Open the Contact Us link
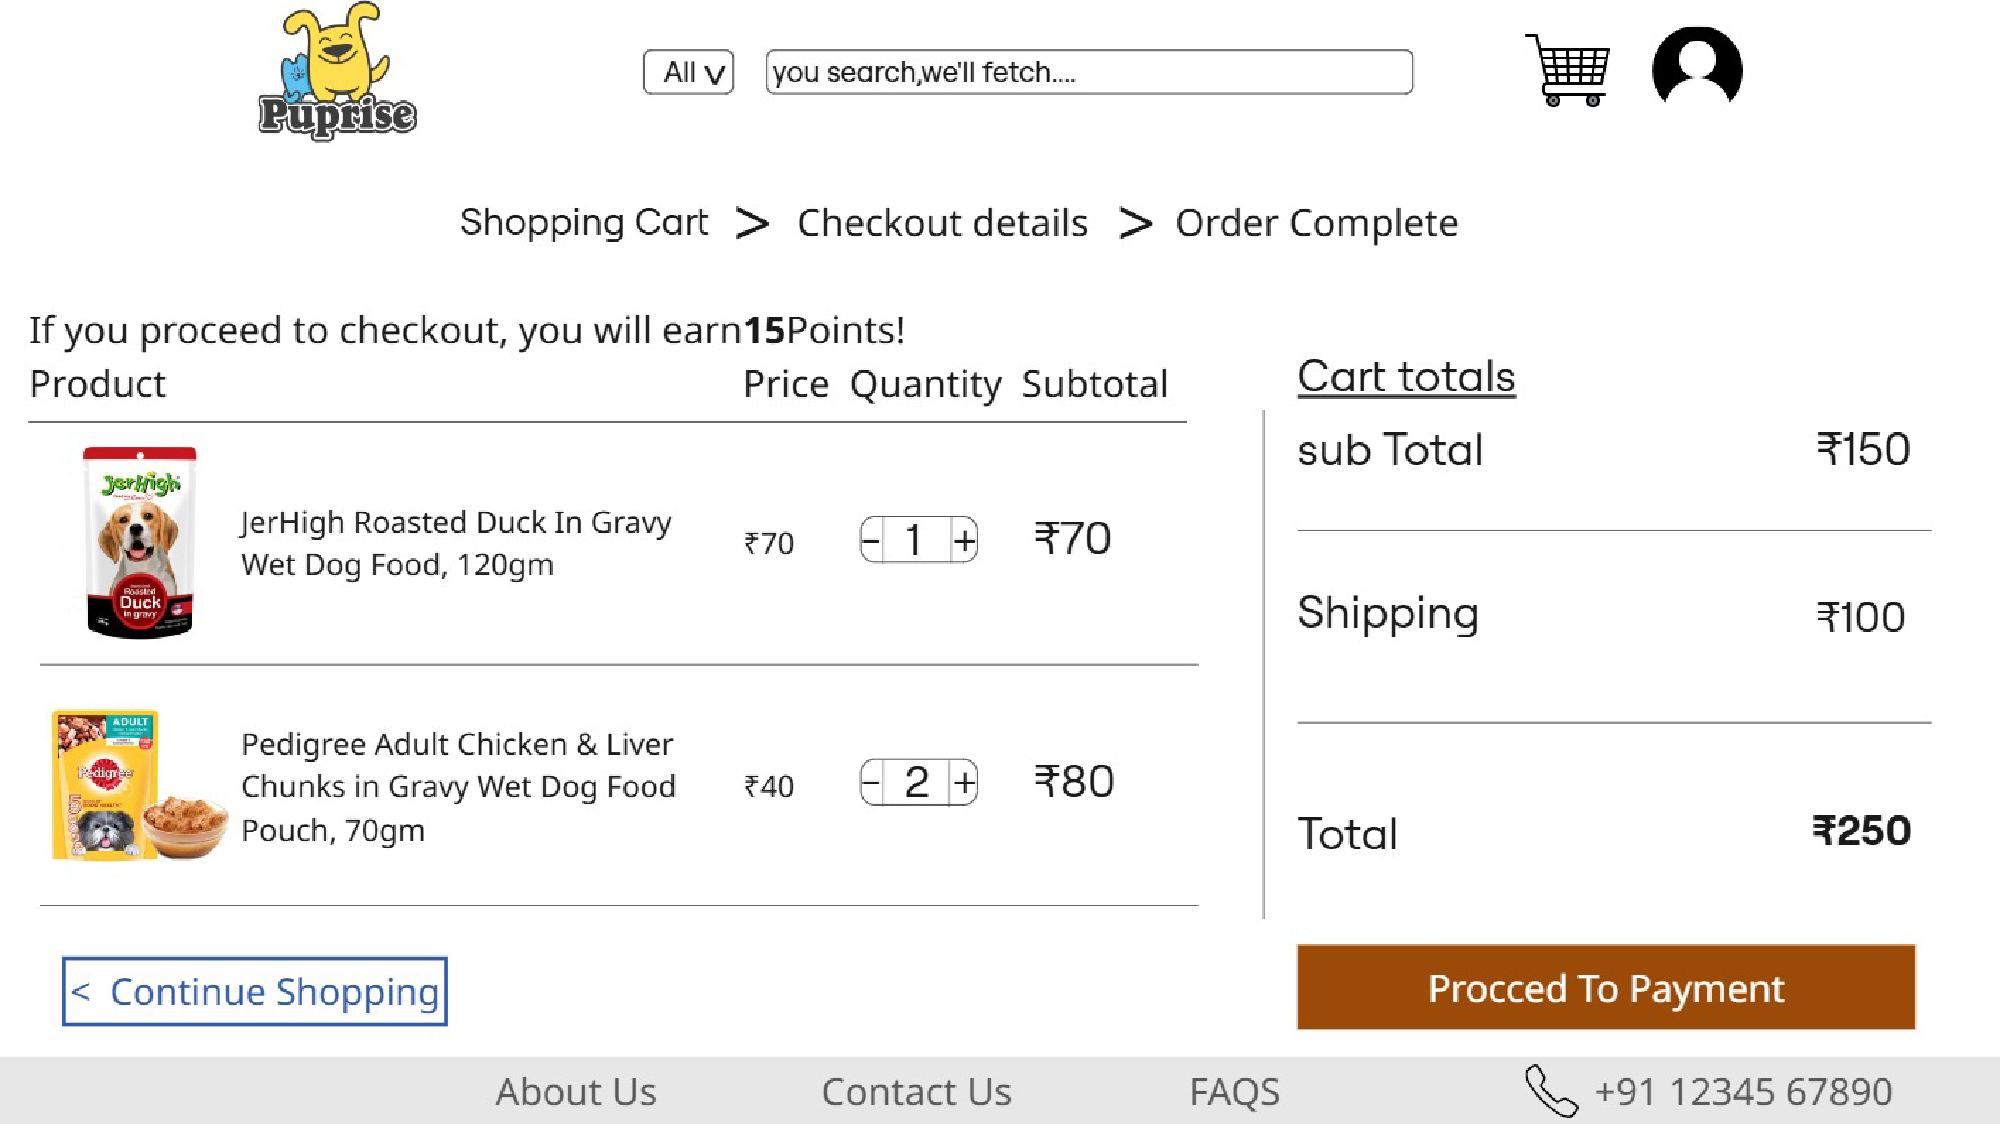The width and height of the screenshot is (2000, 1124). tap(916, 1091)
